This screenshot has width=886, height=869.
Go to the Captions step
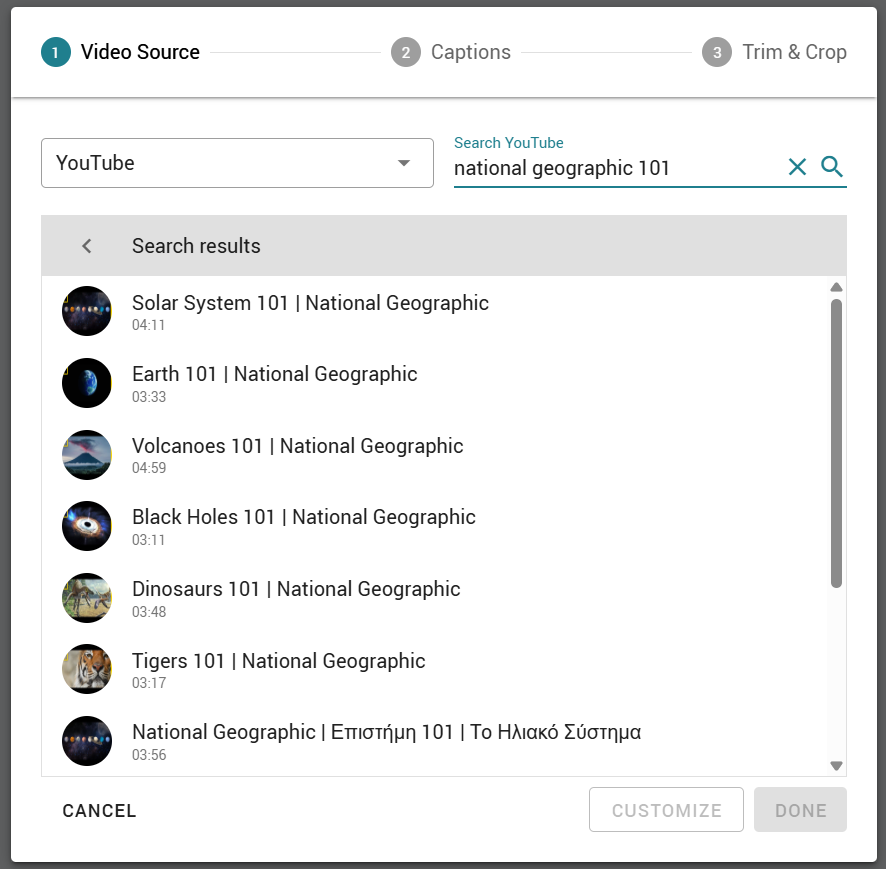tap(451, 52)
